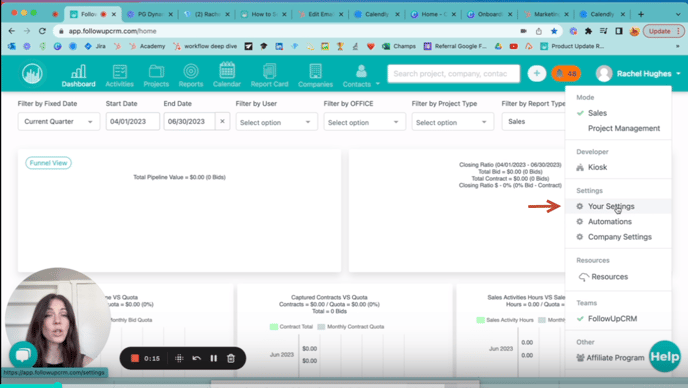Open the browser extensions puzzle icon
The image size is (688, 388).
coord(588,31)
